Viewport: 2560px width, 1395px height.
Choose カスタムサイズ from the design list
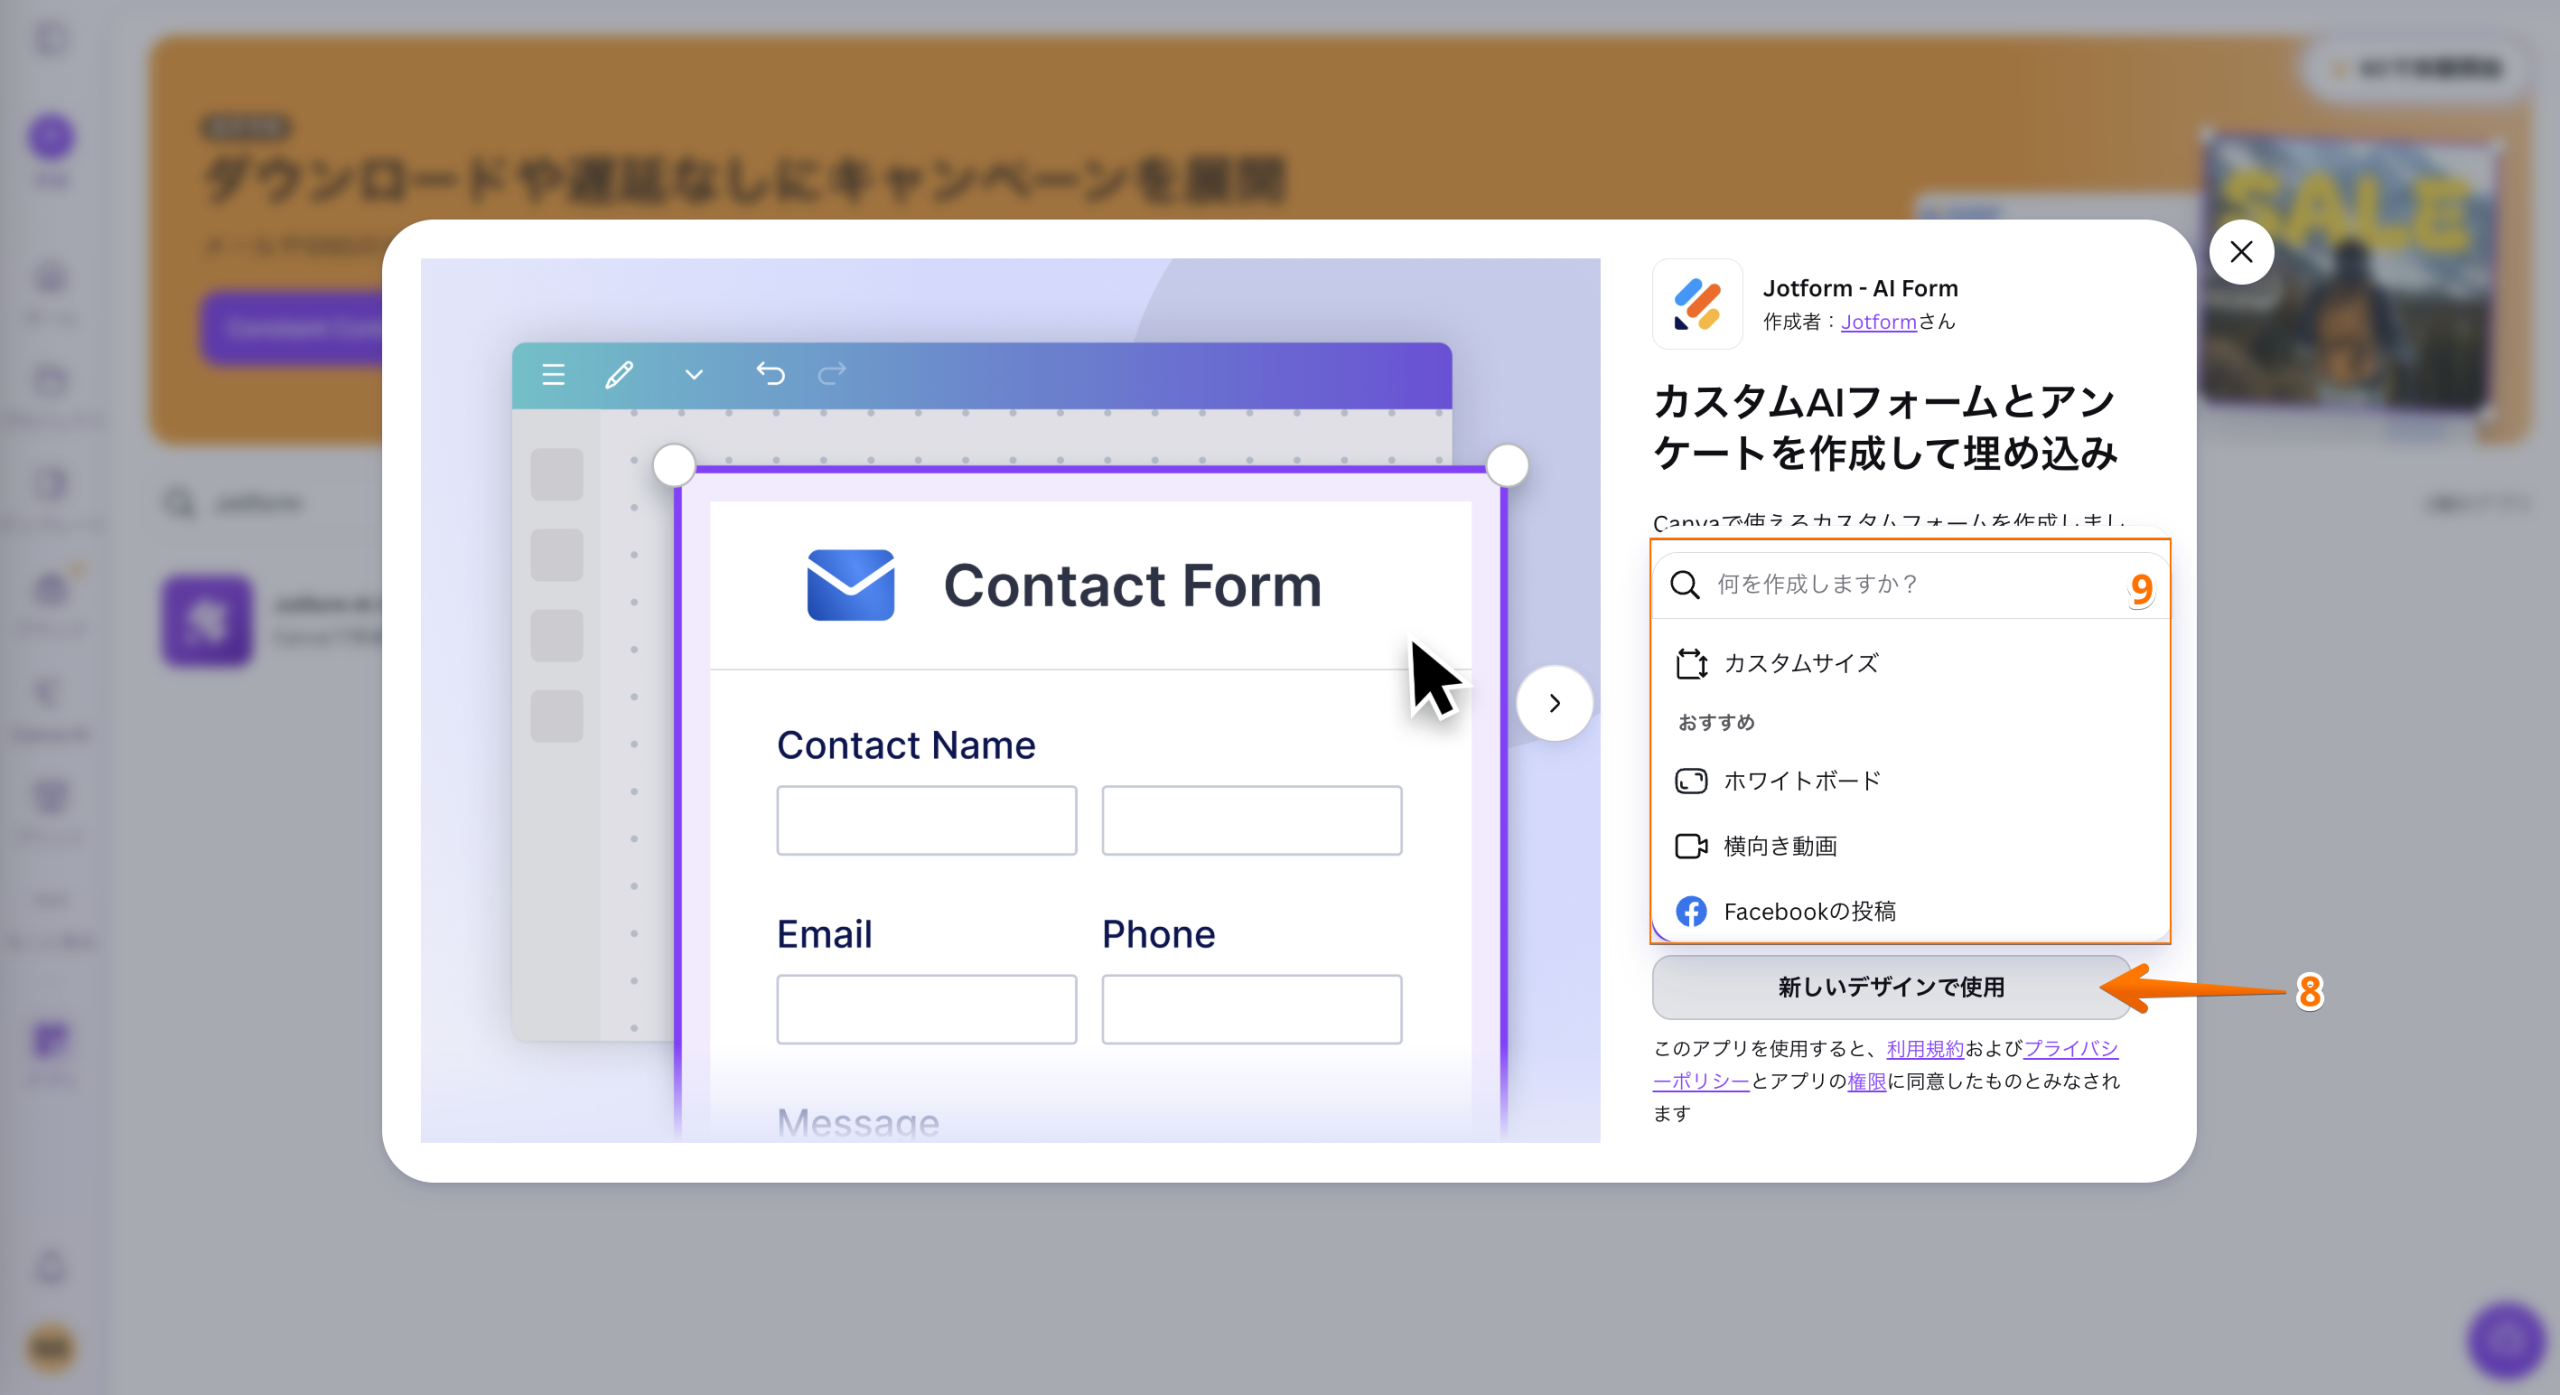1910,664
